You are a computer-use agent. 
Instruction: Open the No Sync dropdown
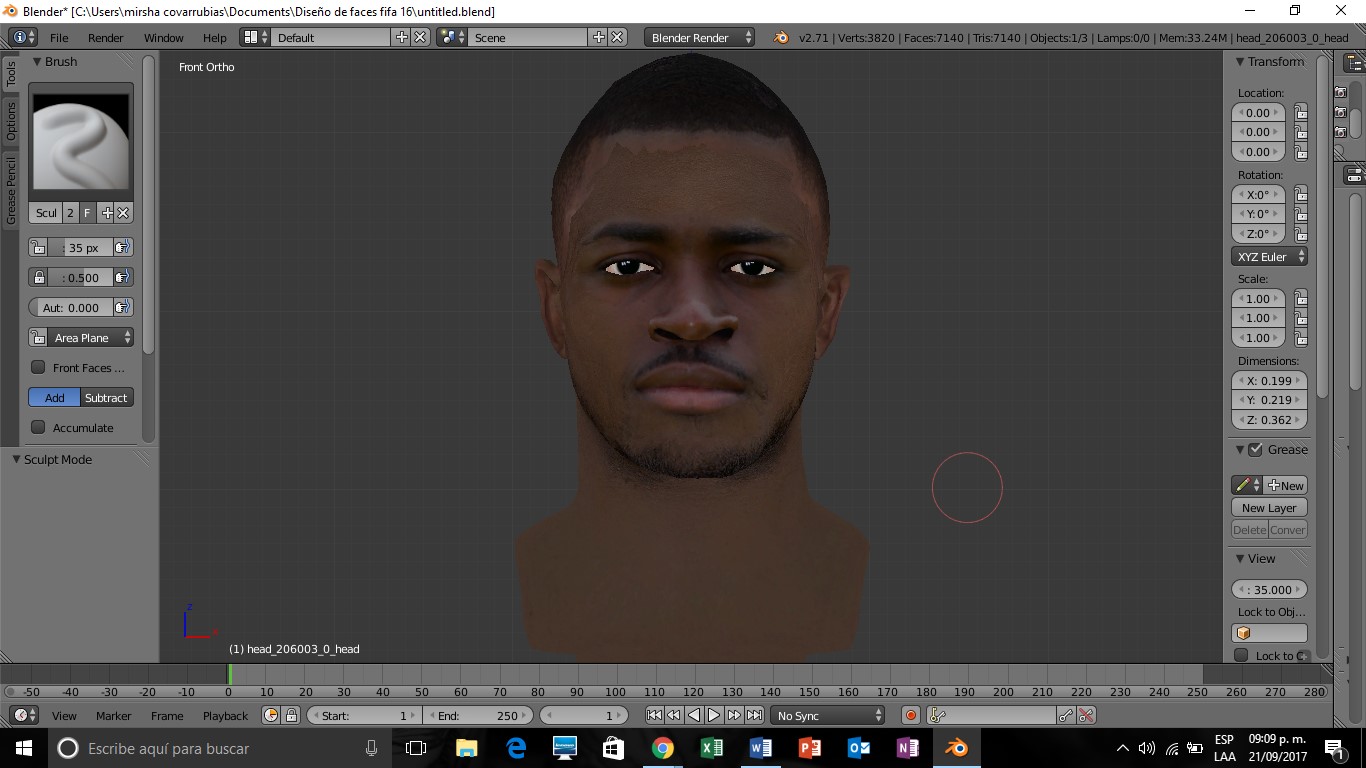click(828, 715)
